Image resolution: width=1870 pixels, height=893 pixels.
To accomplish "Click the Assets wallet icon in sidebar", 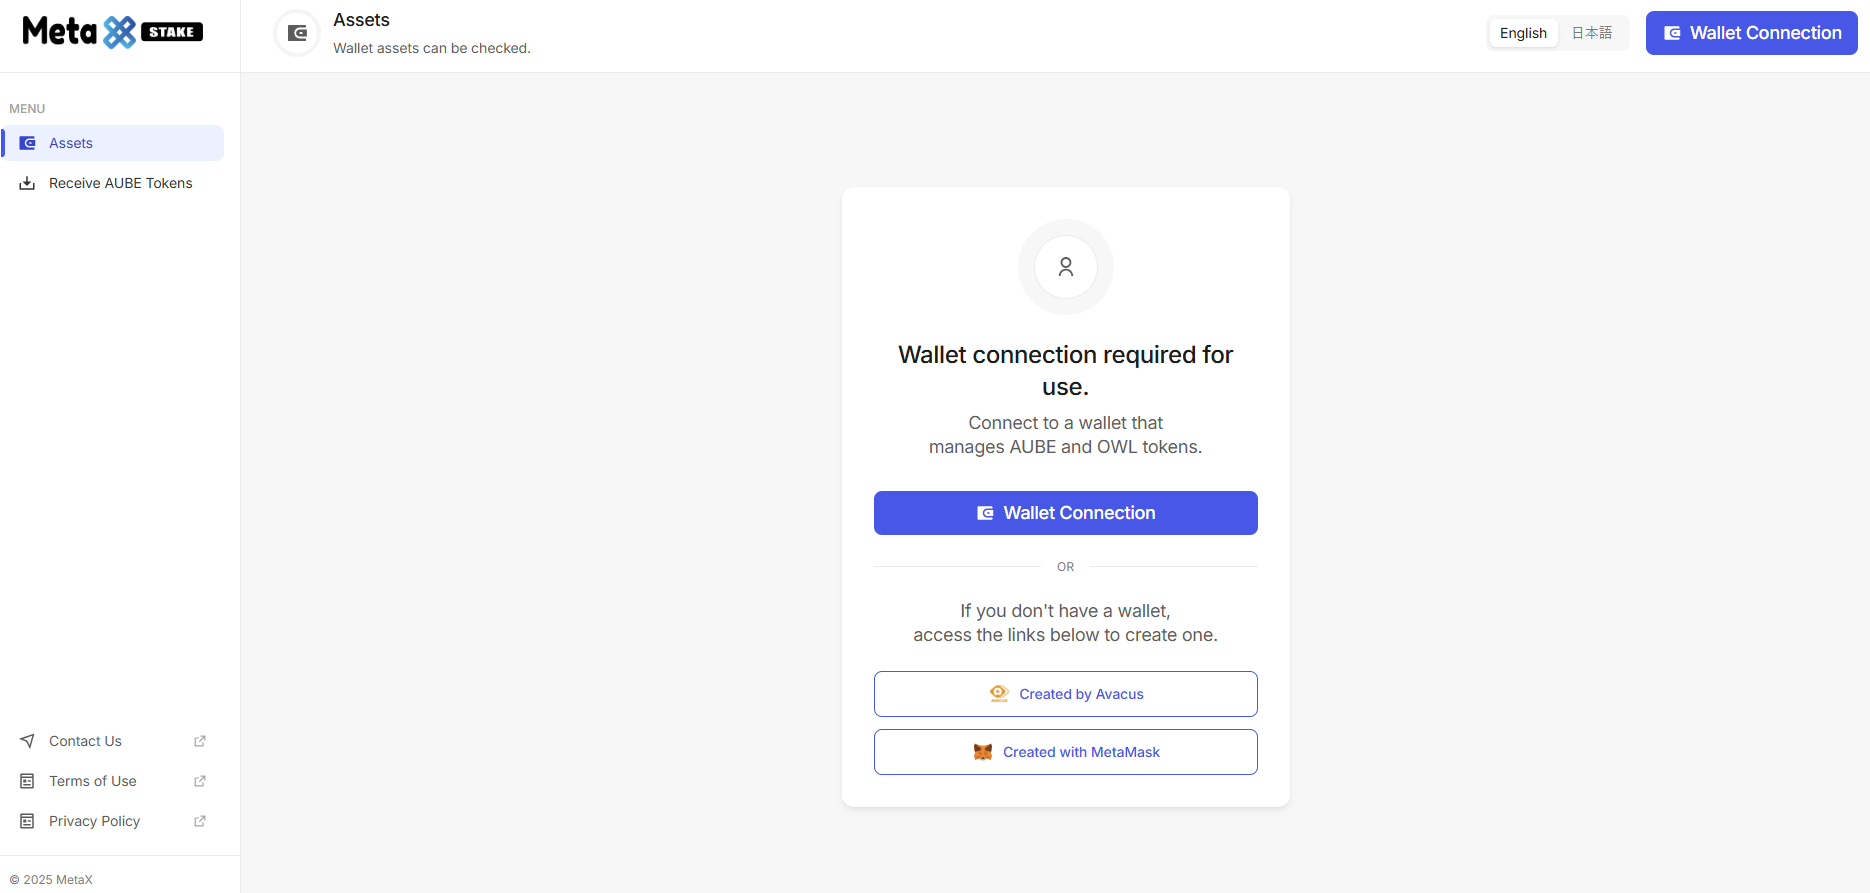I will pyautogui.click(x=28, y=143).
